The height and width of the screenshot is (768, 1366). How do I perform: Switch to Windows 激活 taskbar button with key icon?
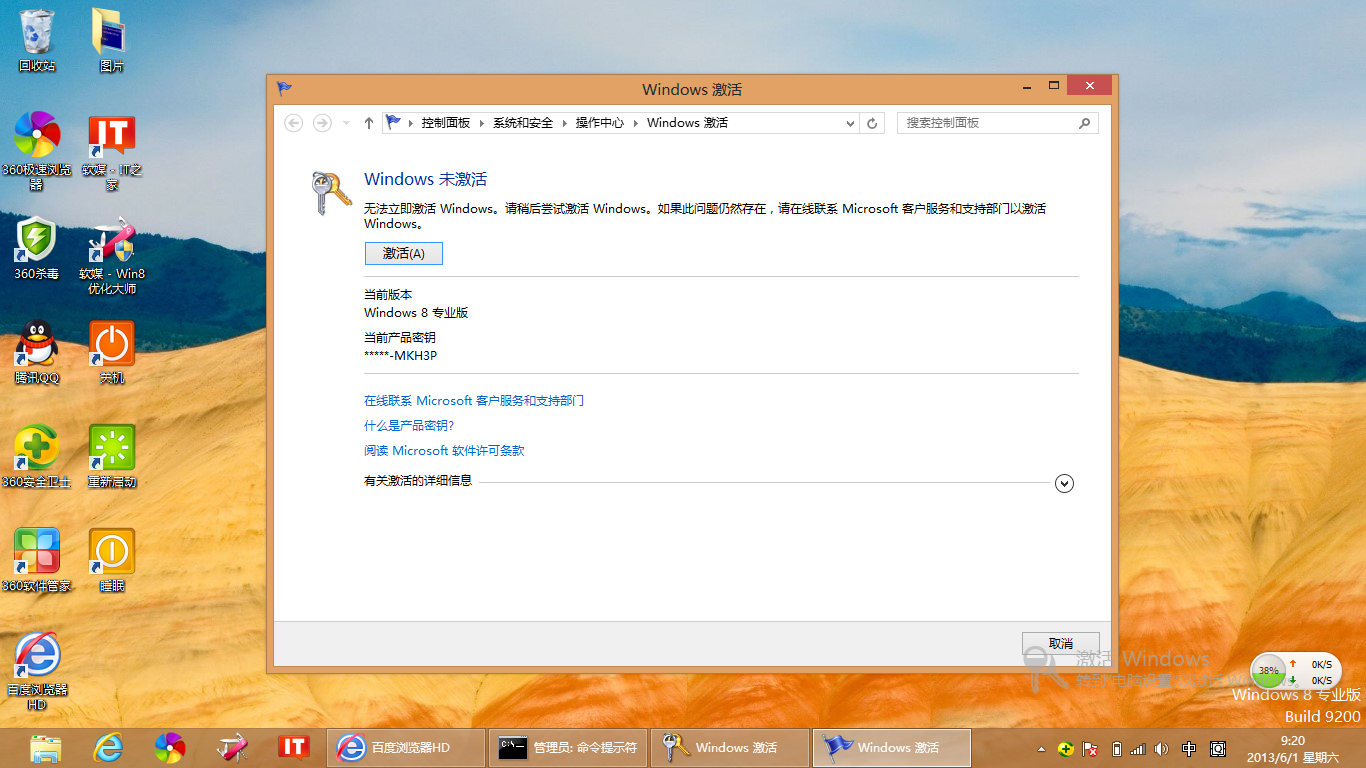[729, 747]
